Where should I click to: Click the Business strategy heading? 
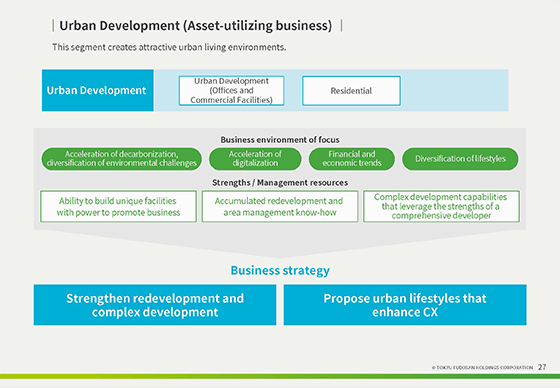280,270
